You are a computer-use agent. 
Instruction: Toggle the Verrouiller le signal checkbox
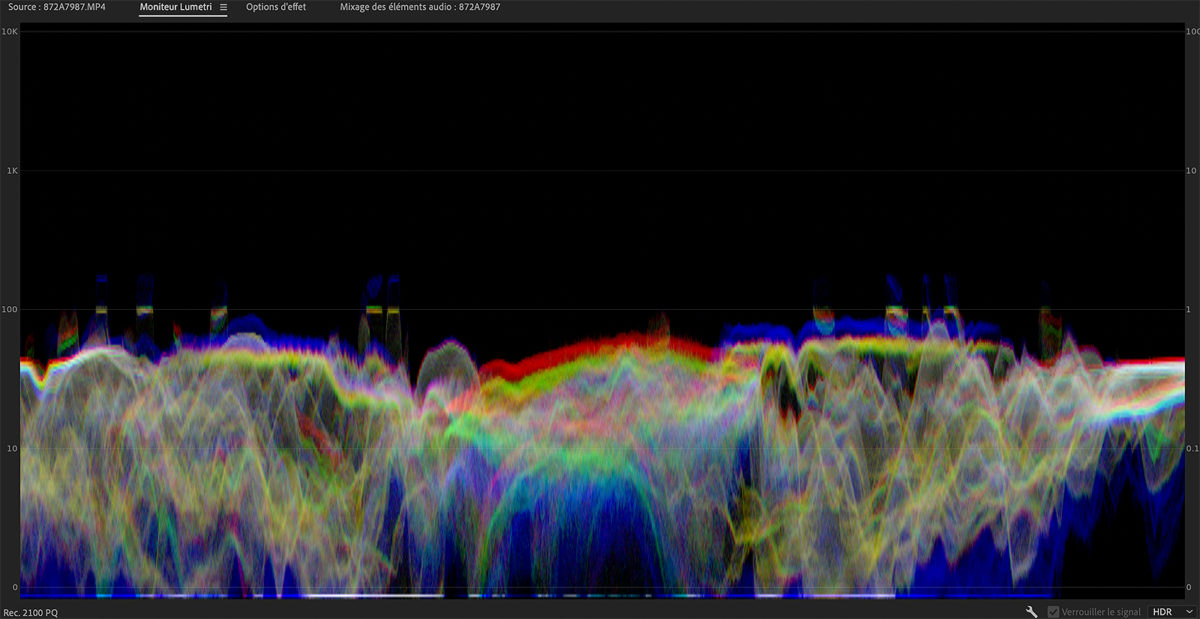[x=1053, y=611]
